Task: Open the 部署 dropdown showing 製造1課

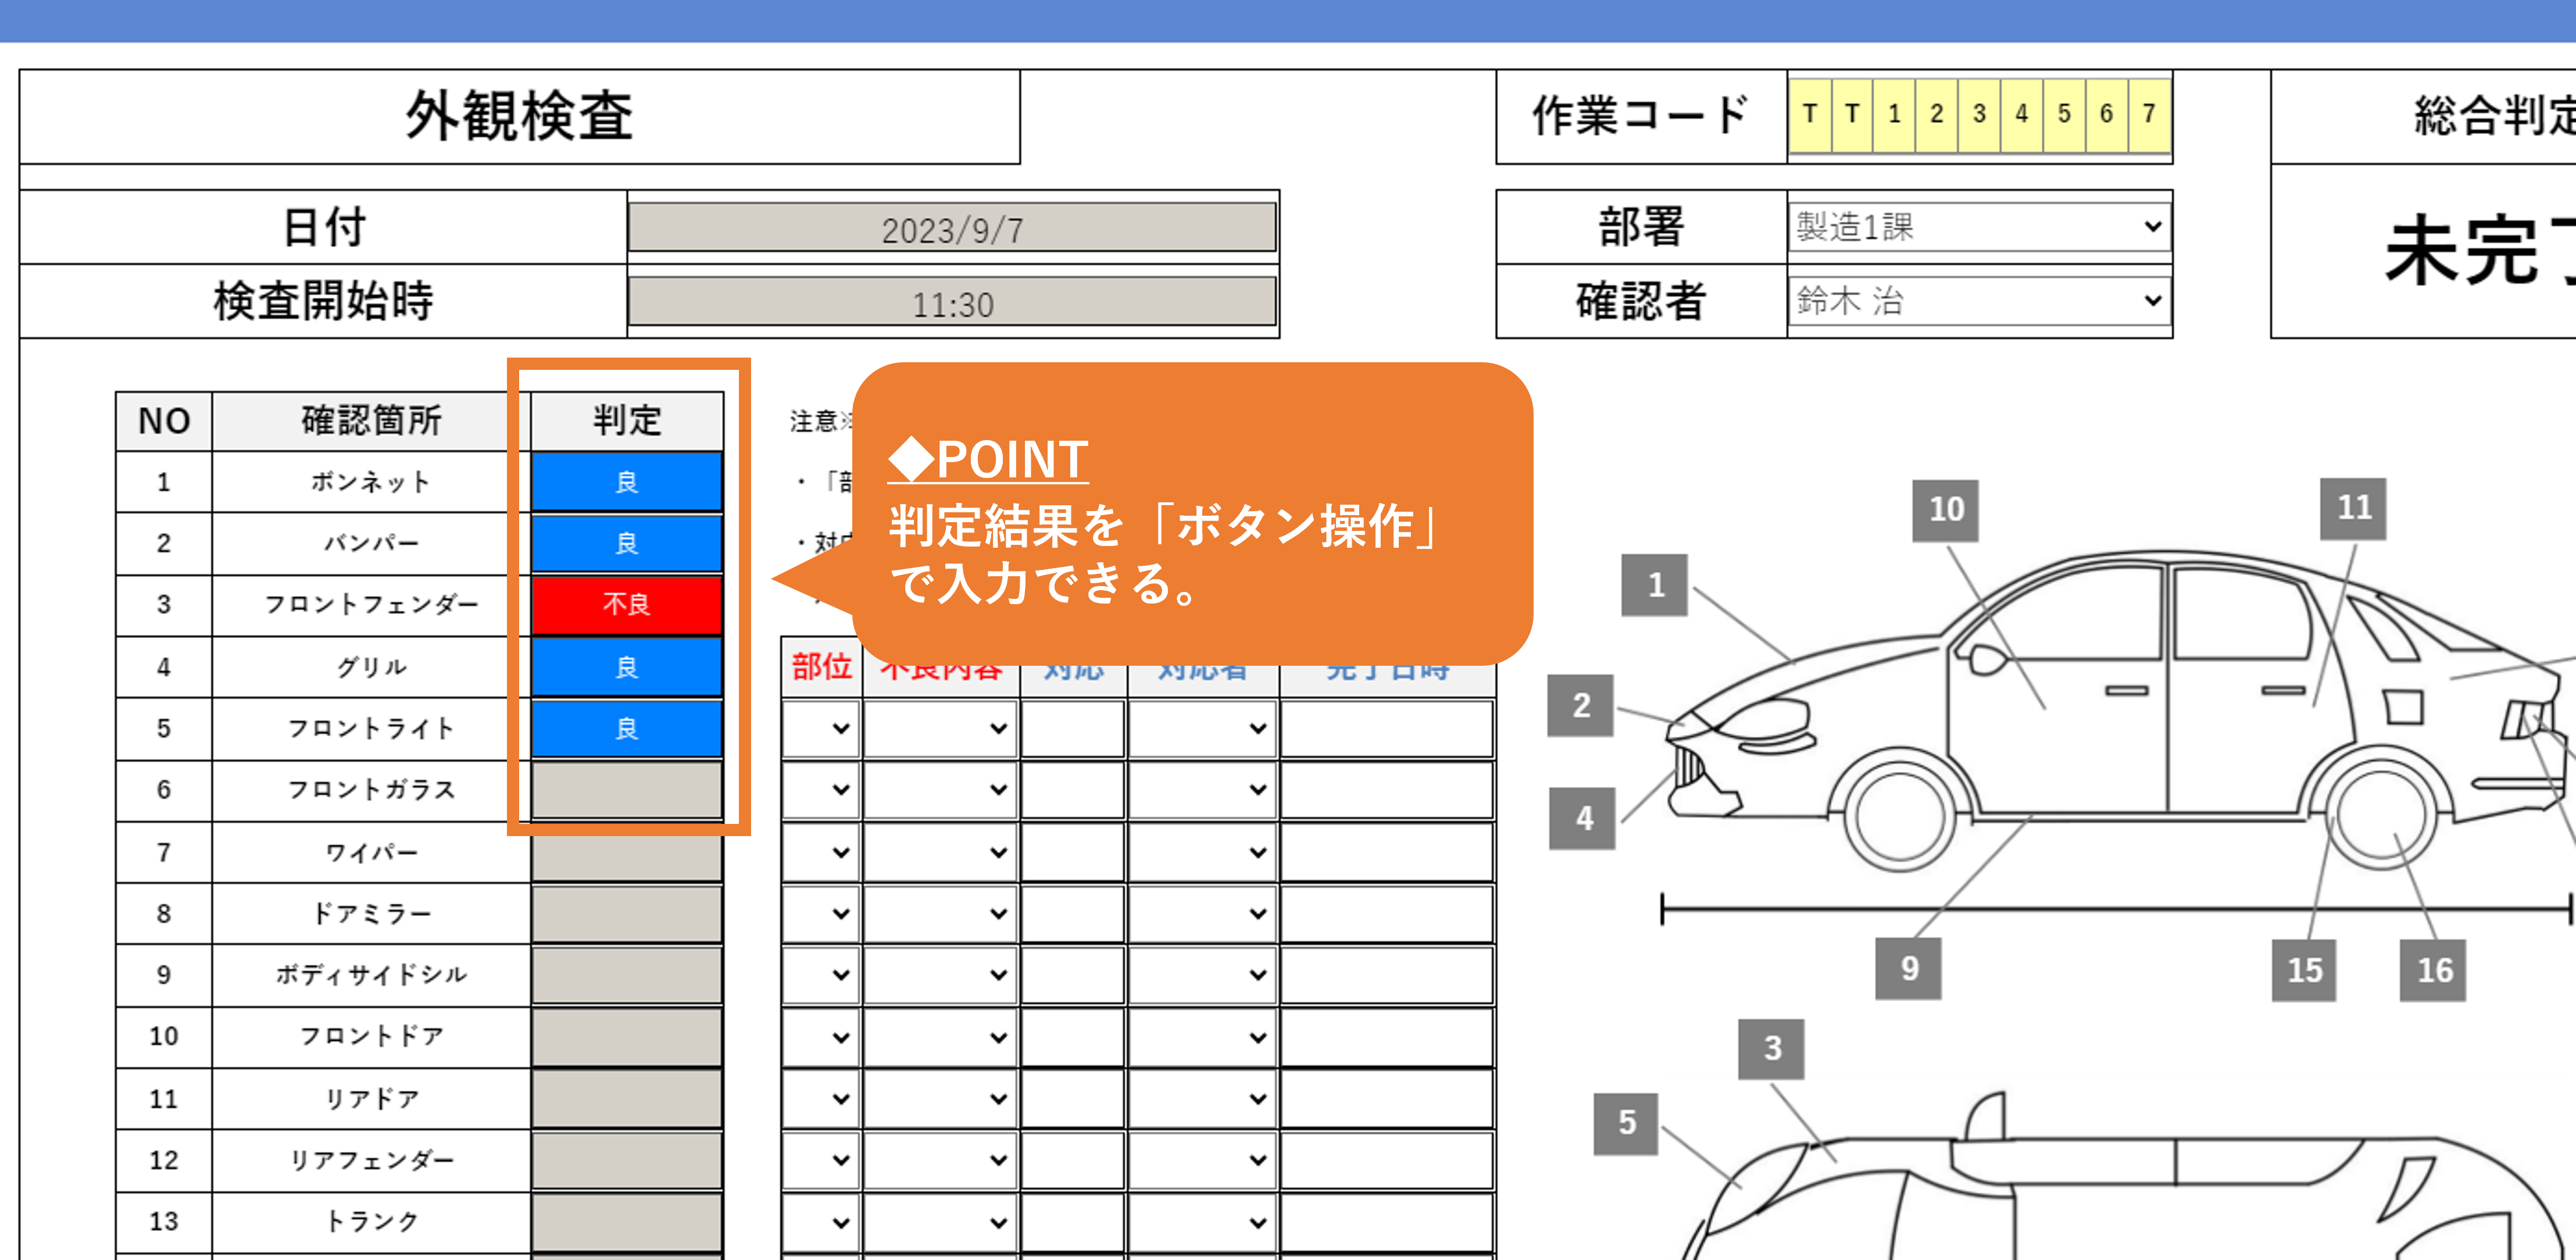Action: [1979, 226]
